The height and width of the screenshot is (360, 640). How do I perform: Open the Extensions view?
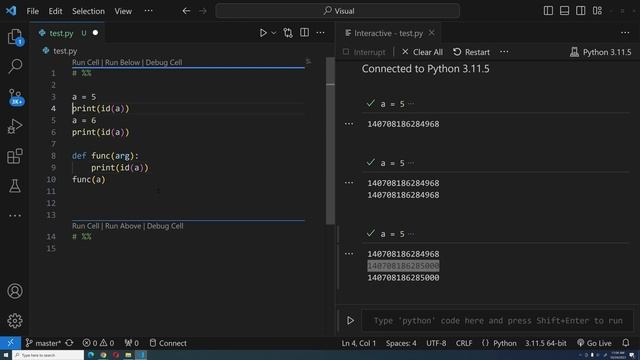[15, 156]
